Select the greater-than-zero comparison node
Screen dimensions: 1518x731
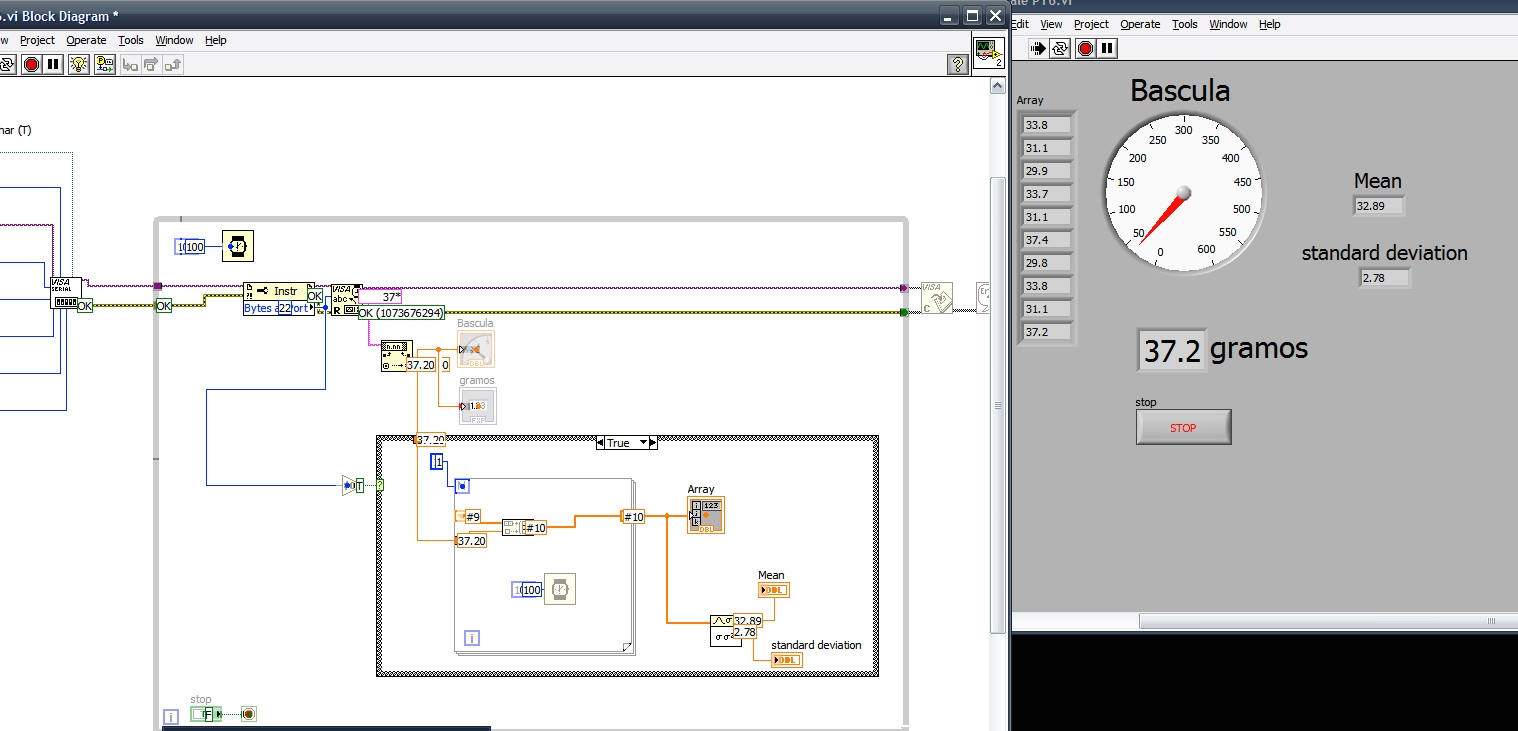click(x=348, y=486)
